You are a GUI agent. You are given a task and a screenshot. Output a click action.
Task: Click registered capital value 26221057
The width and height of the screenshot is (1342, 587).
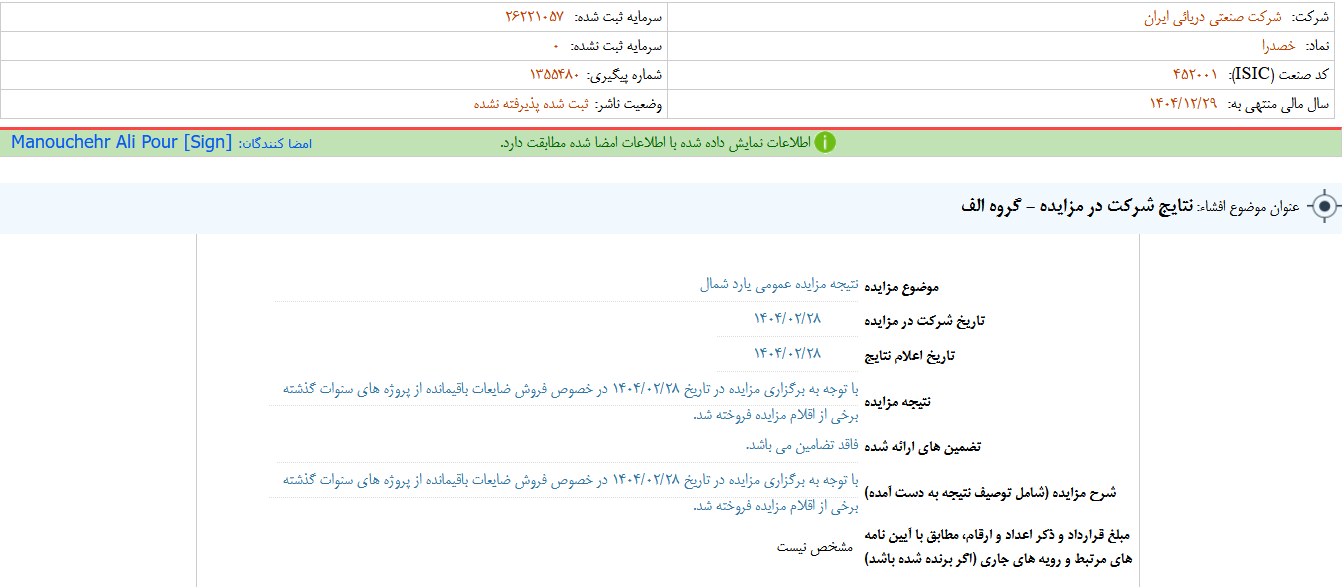click(x=534, y=18)
